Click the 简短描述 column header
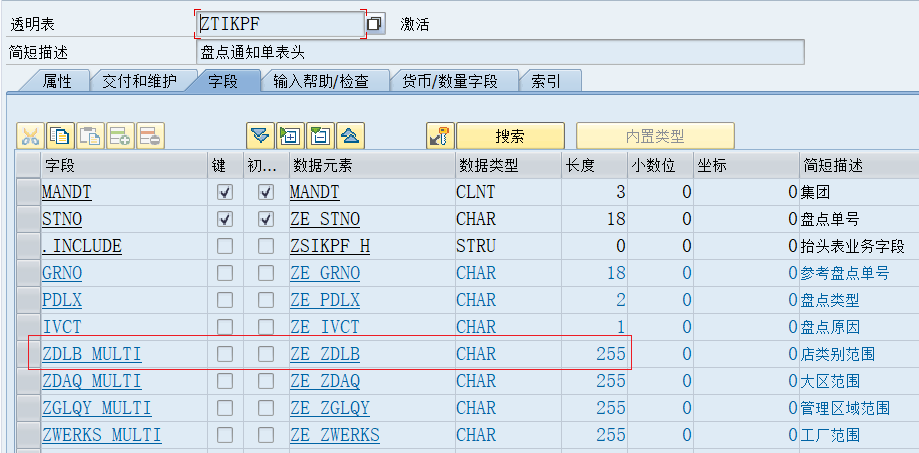 coord(859,166)
